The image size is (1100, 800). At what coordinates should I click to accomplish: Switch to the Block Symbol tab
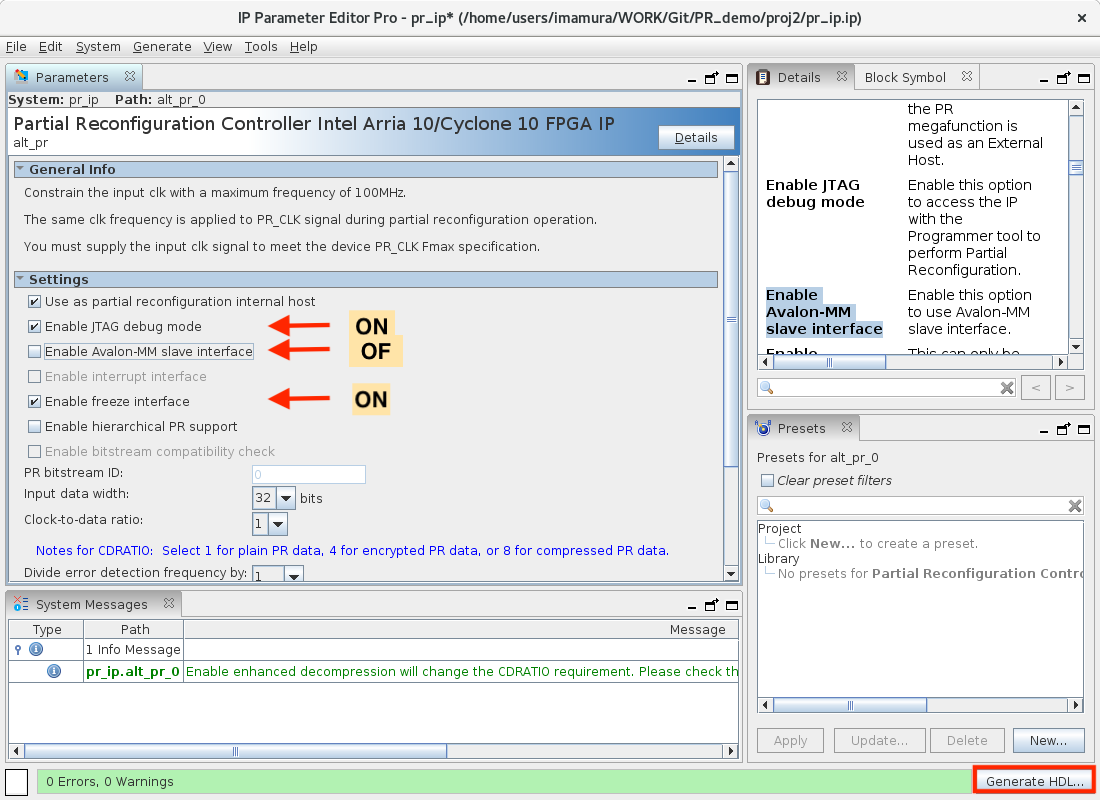[x=905, y=77]
